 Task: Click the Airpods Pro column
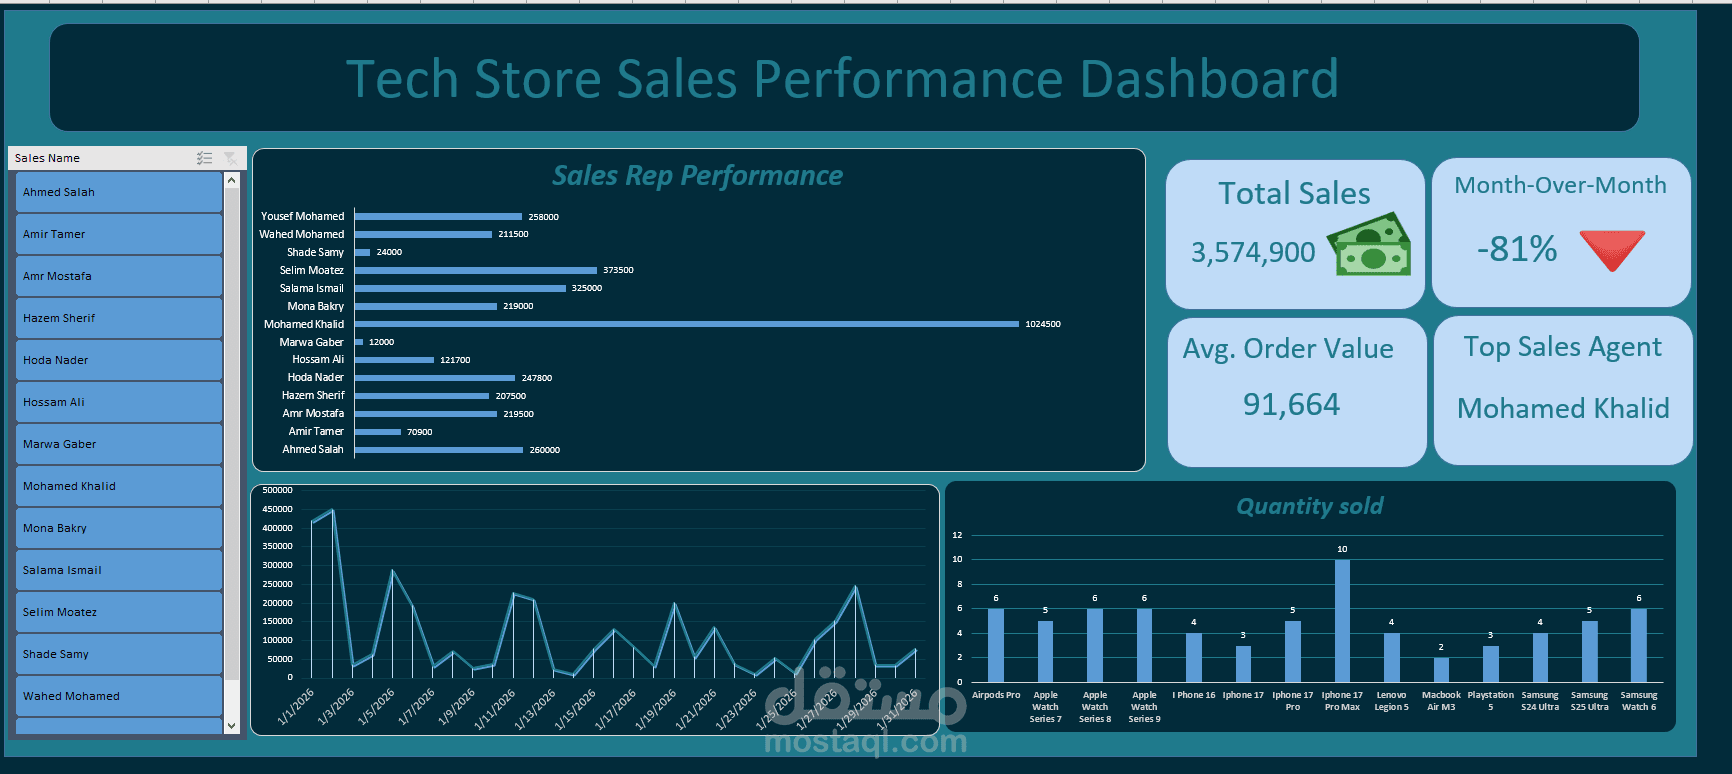click(x=996, y=645)
